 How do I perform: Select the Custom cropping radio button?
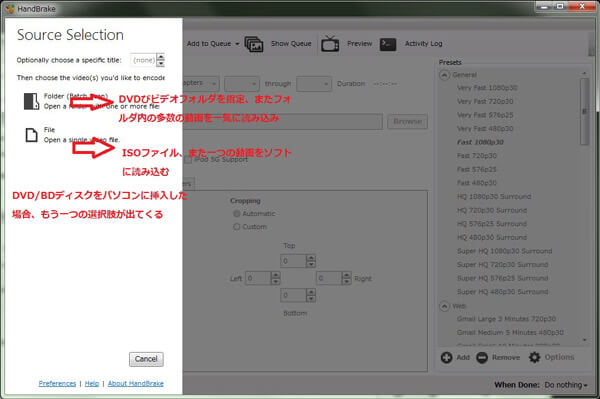[236, 227]
